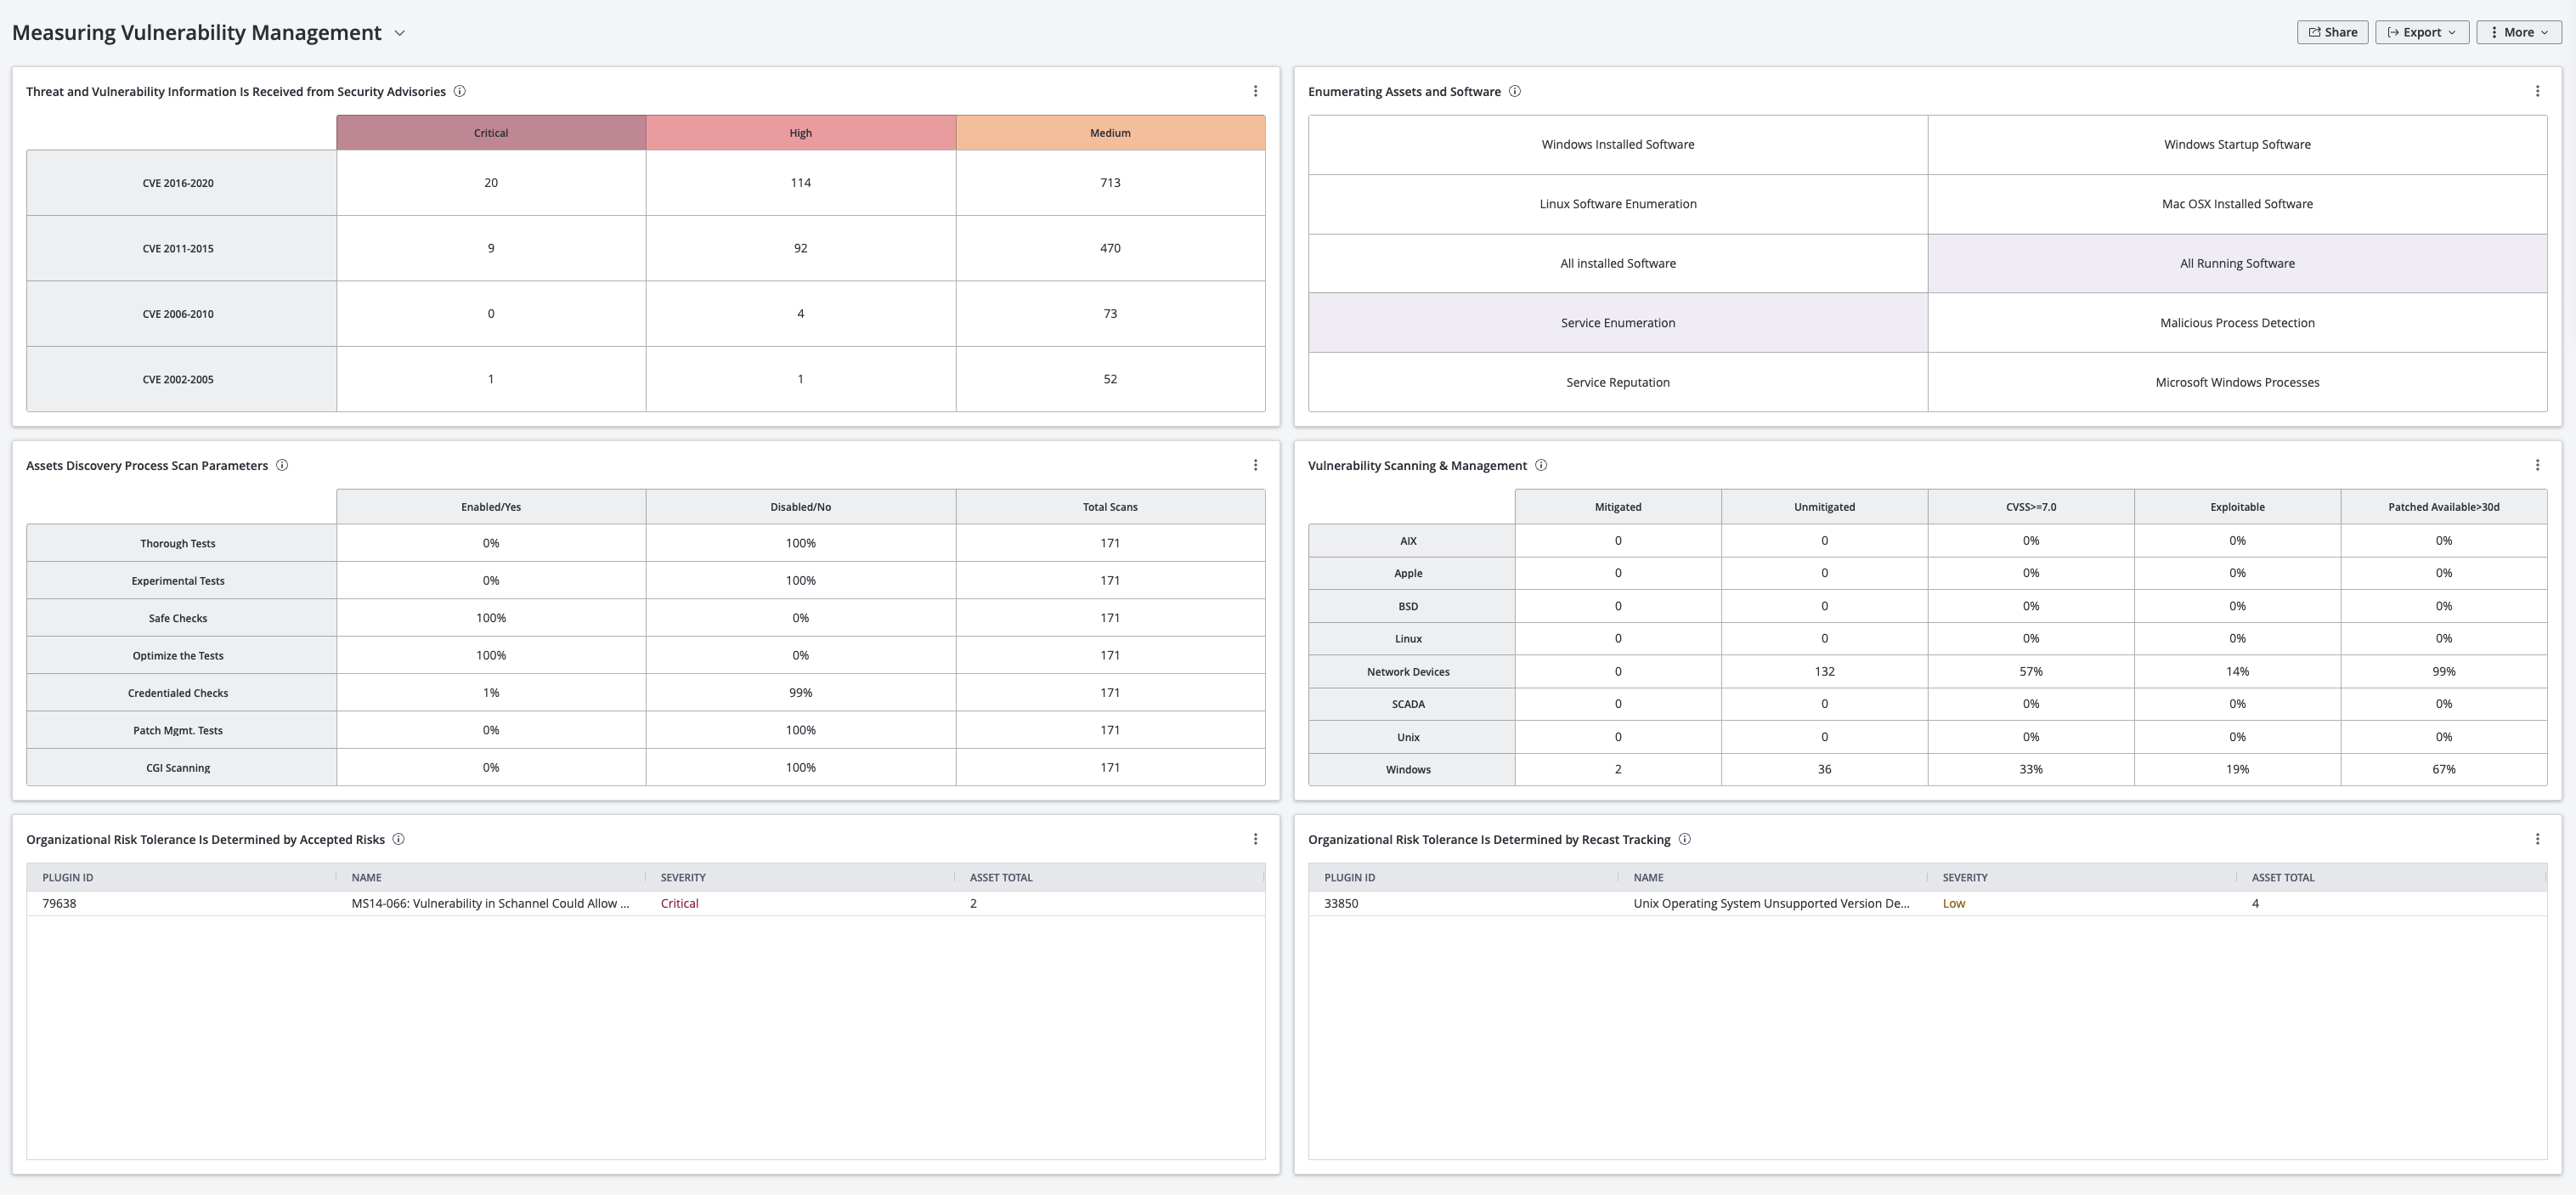The width and height of the screenshot is (2576, 1195).
Task: View info for Accepted Risks widget
Action: coord(398,839)
